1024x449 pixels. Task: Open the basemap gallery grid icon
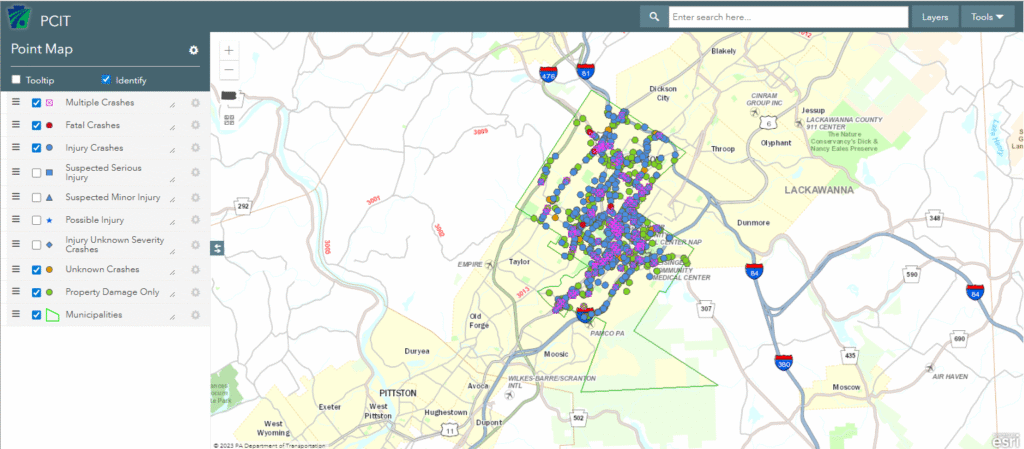click(x=229, y=119)
